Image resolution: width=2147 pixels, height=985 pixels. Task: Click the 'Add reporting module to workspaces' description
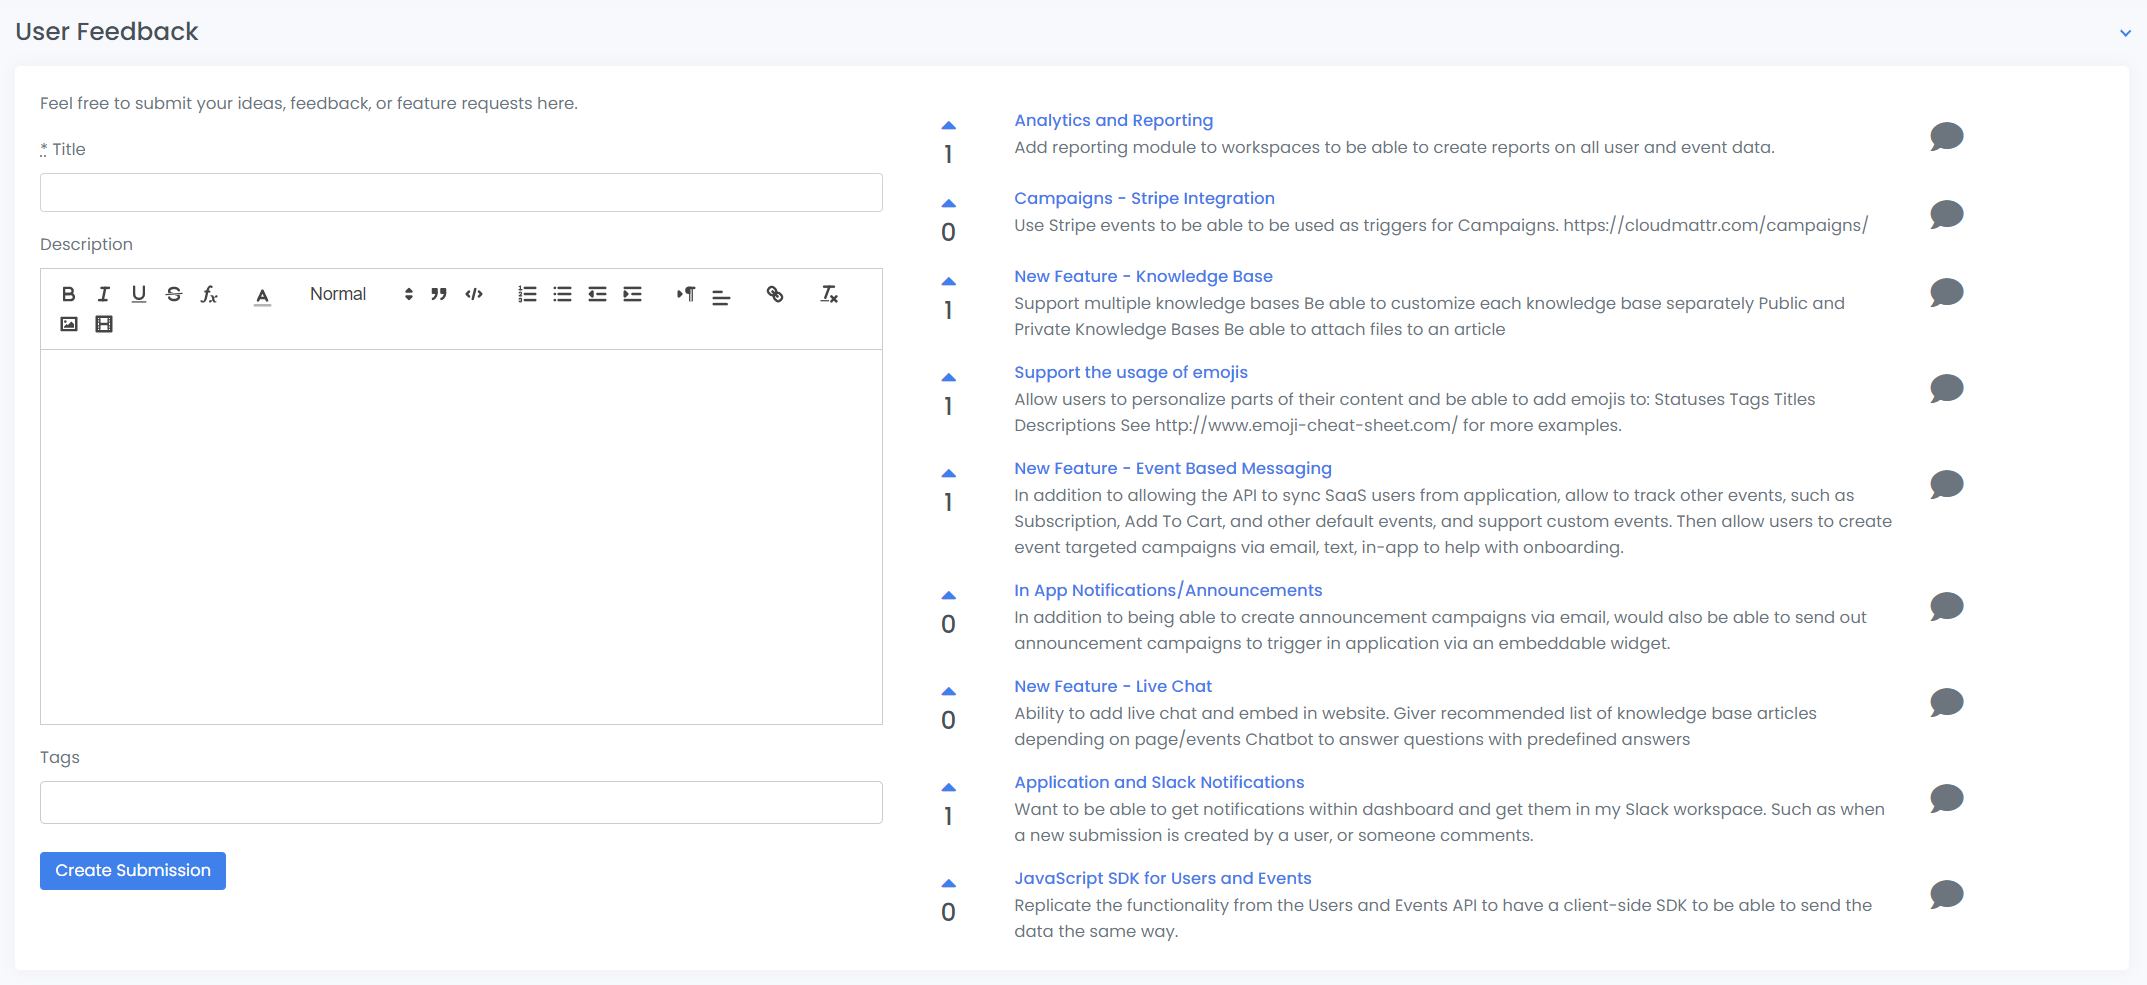[x=1394, y=147]
